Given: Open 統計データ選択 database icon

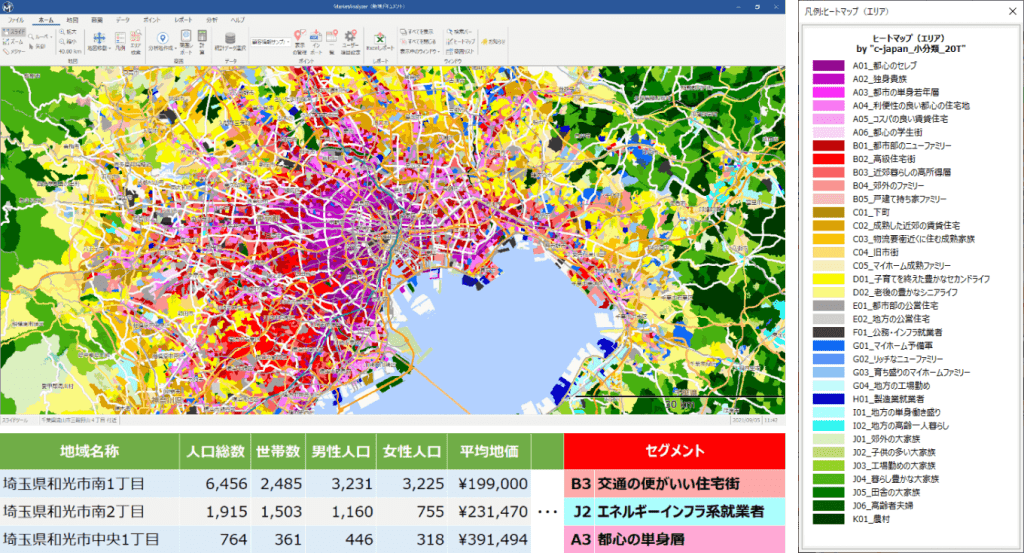Looking at the screenshot, I should tap(230, 40).
